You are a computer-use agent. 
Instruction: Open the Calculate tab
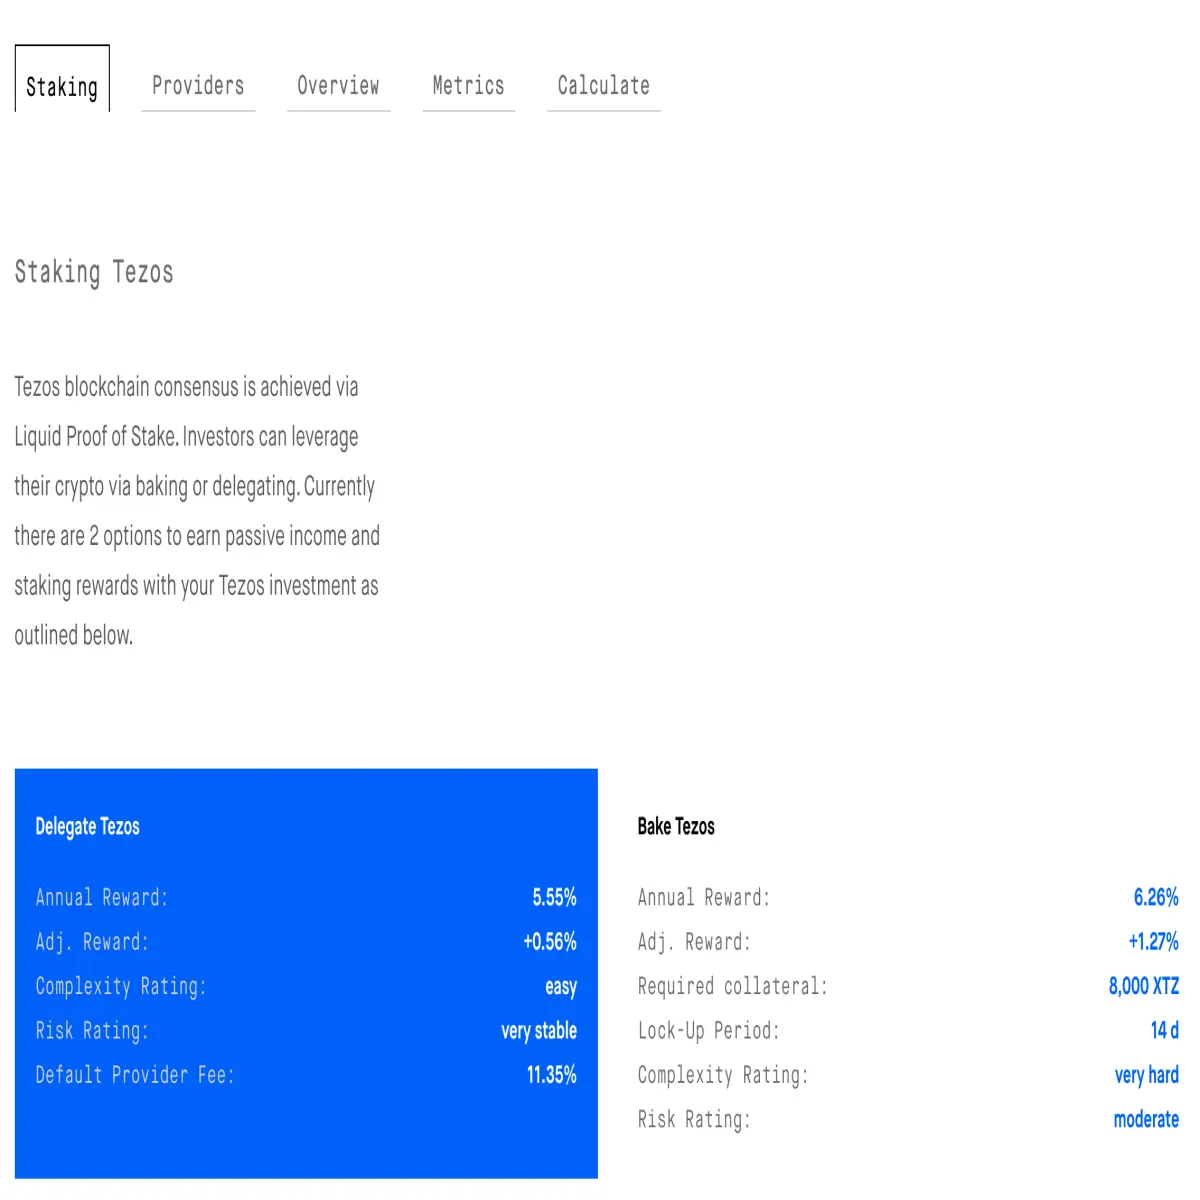(x=604, y=86)
